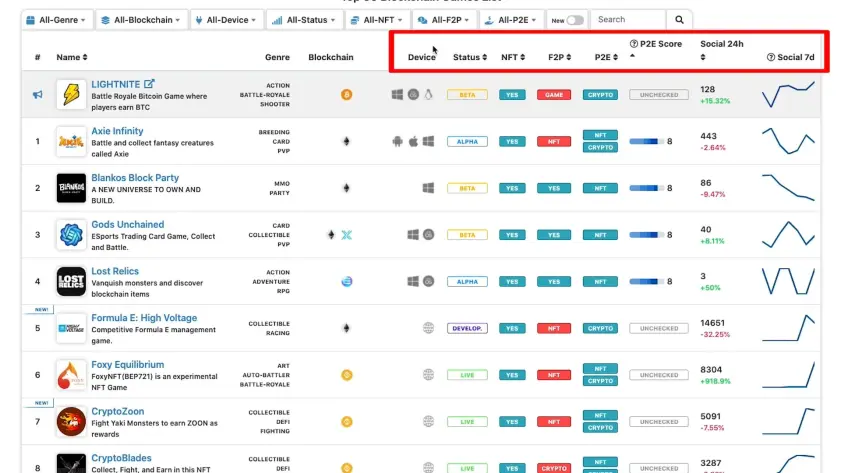Click the Social 7d sparkline for Lost Relics
Screen dimensions: 841x473
point(788,281)
